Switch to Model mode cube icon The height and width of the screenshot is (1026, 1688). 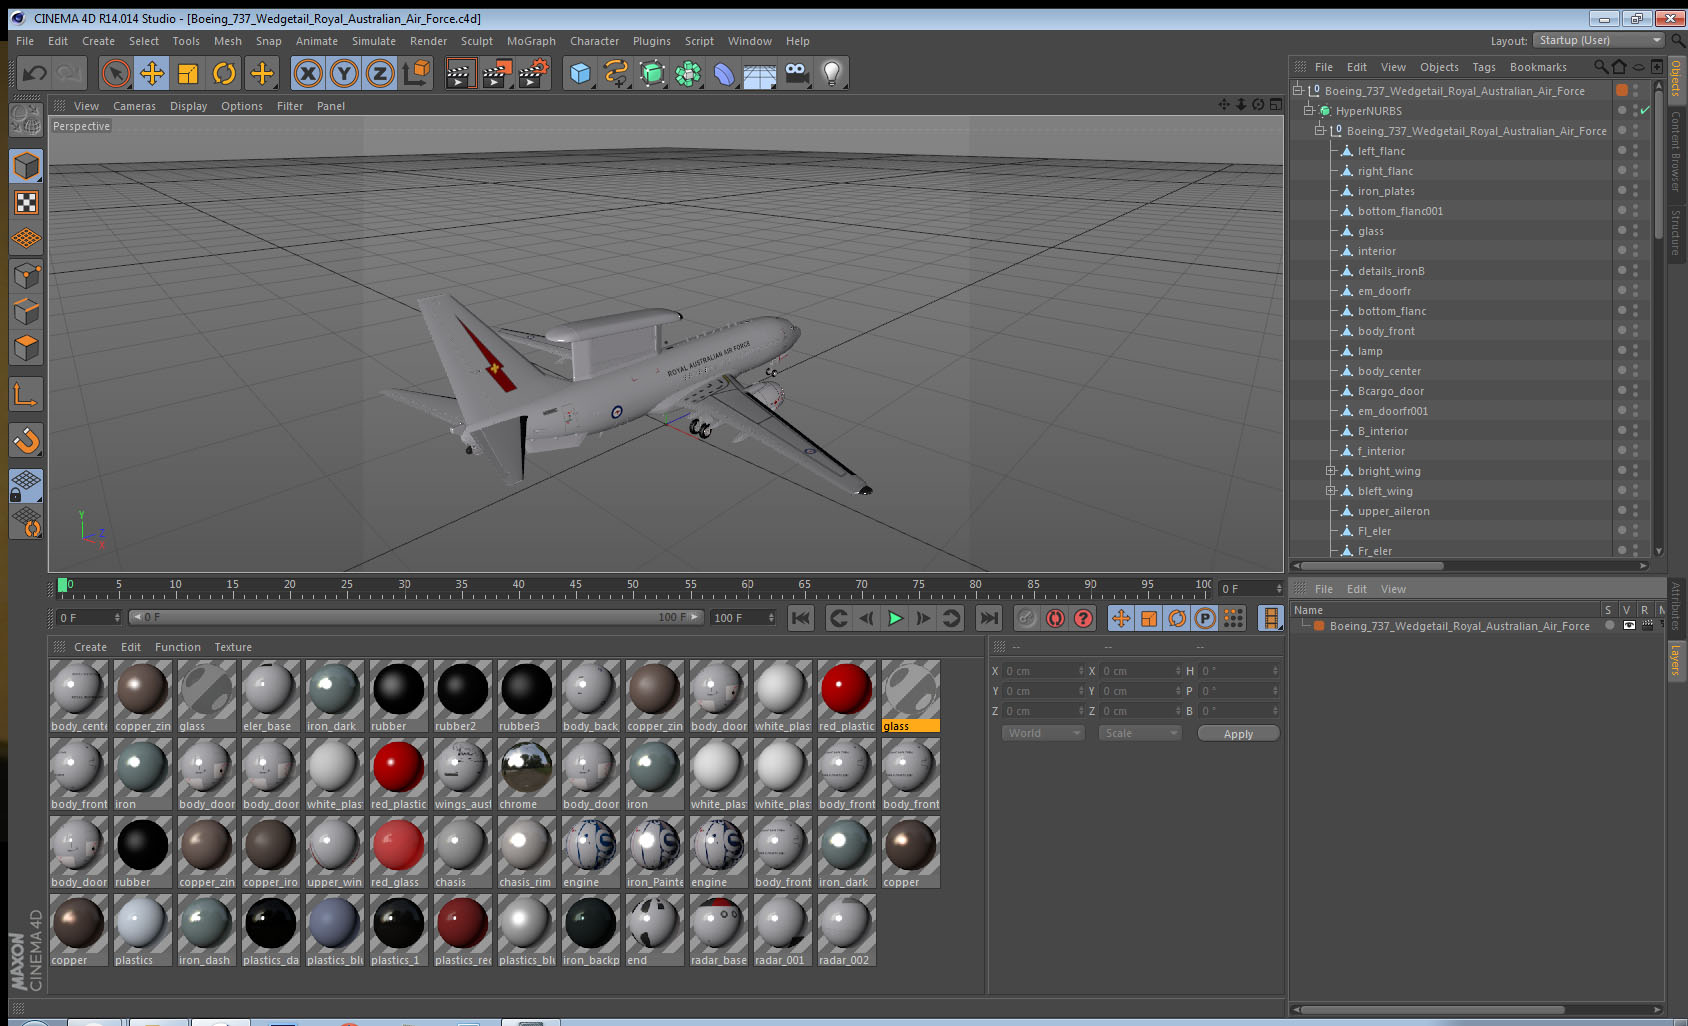pos(26,166)
